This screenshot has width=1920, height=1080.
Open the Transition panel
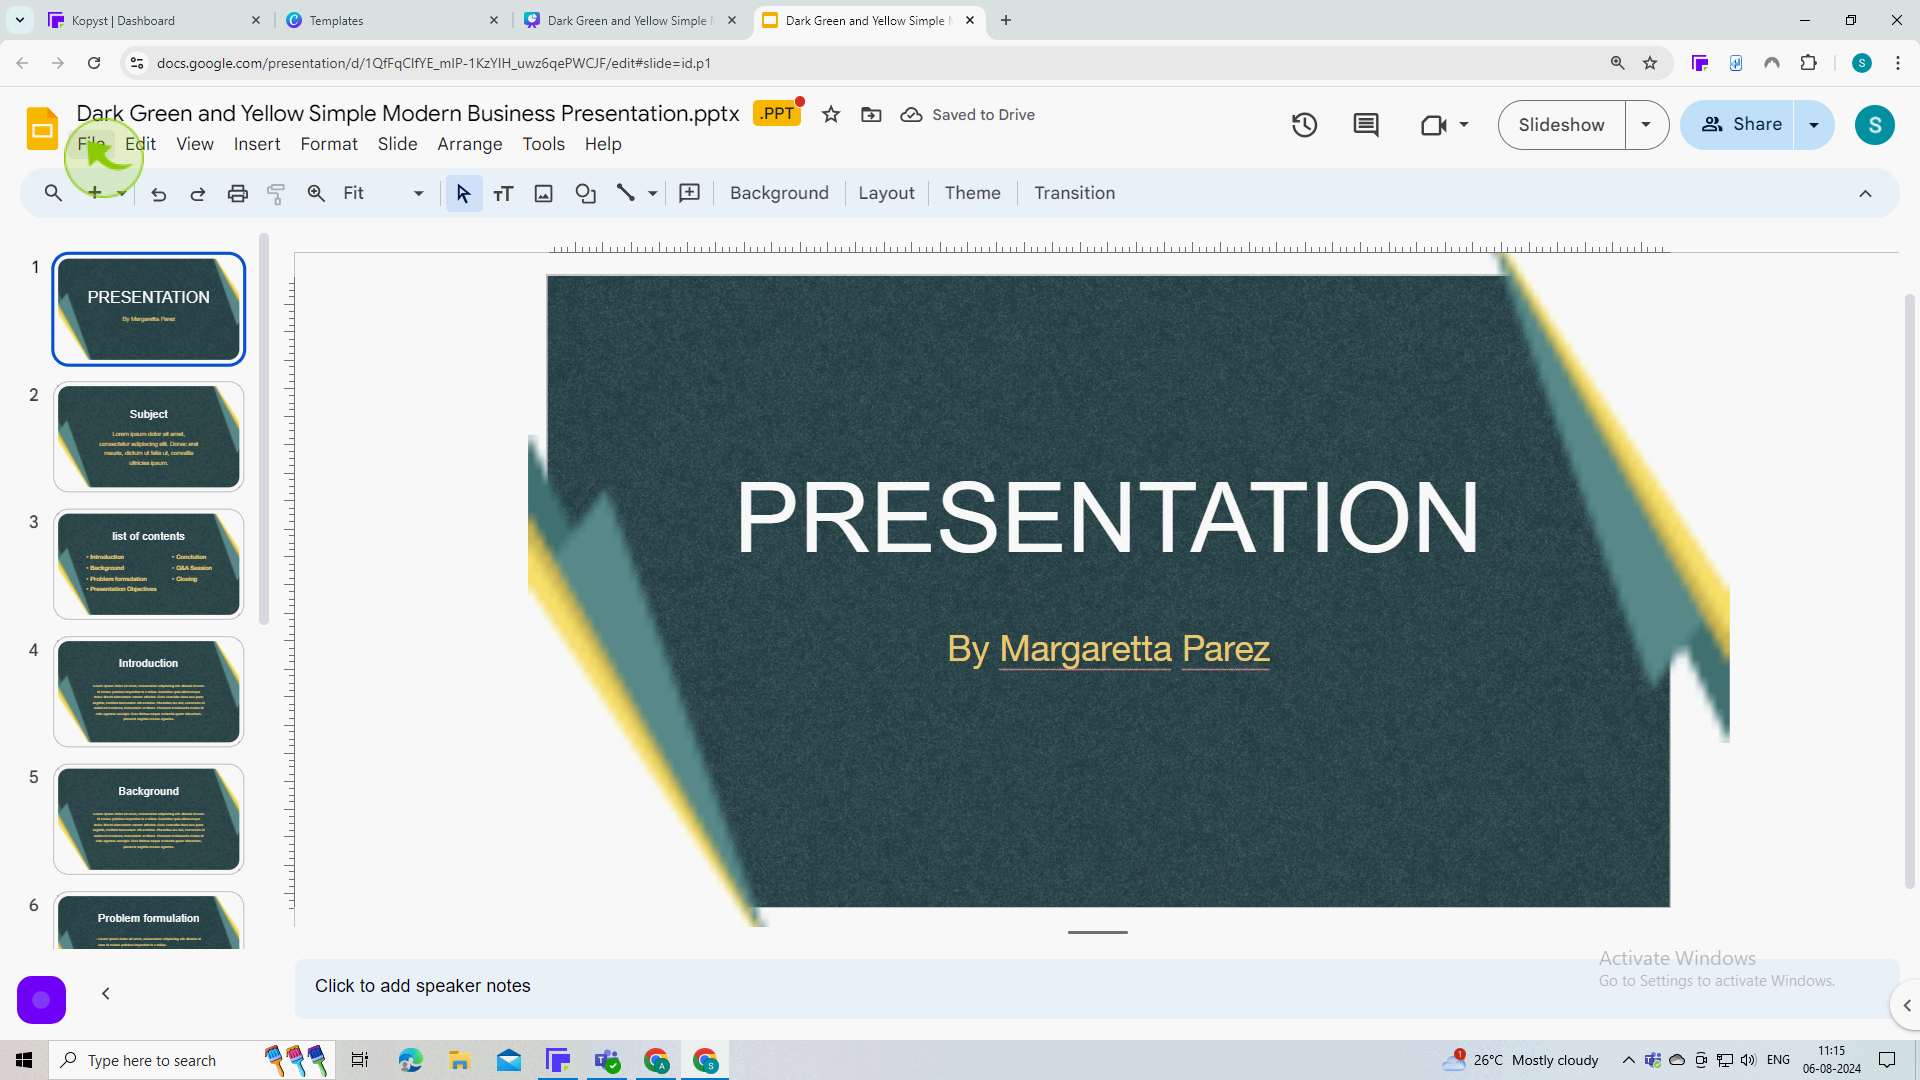(x=1074, y=193)
